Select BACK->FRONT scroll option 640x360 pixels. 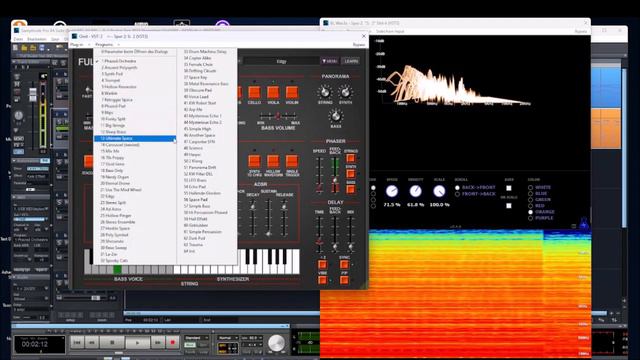(x=458, y=188)
